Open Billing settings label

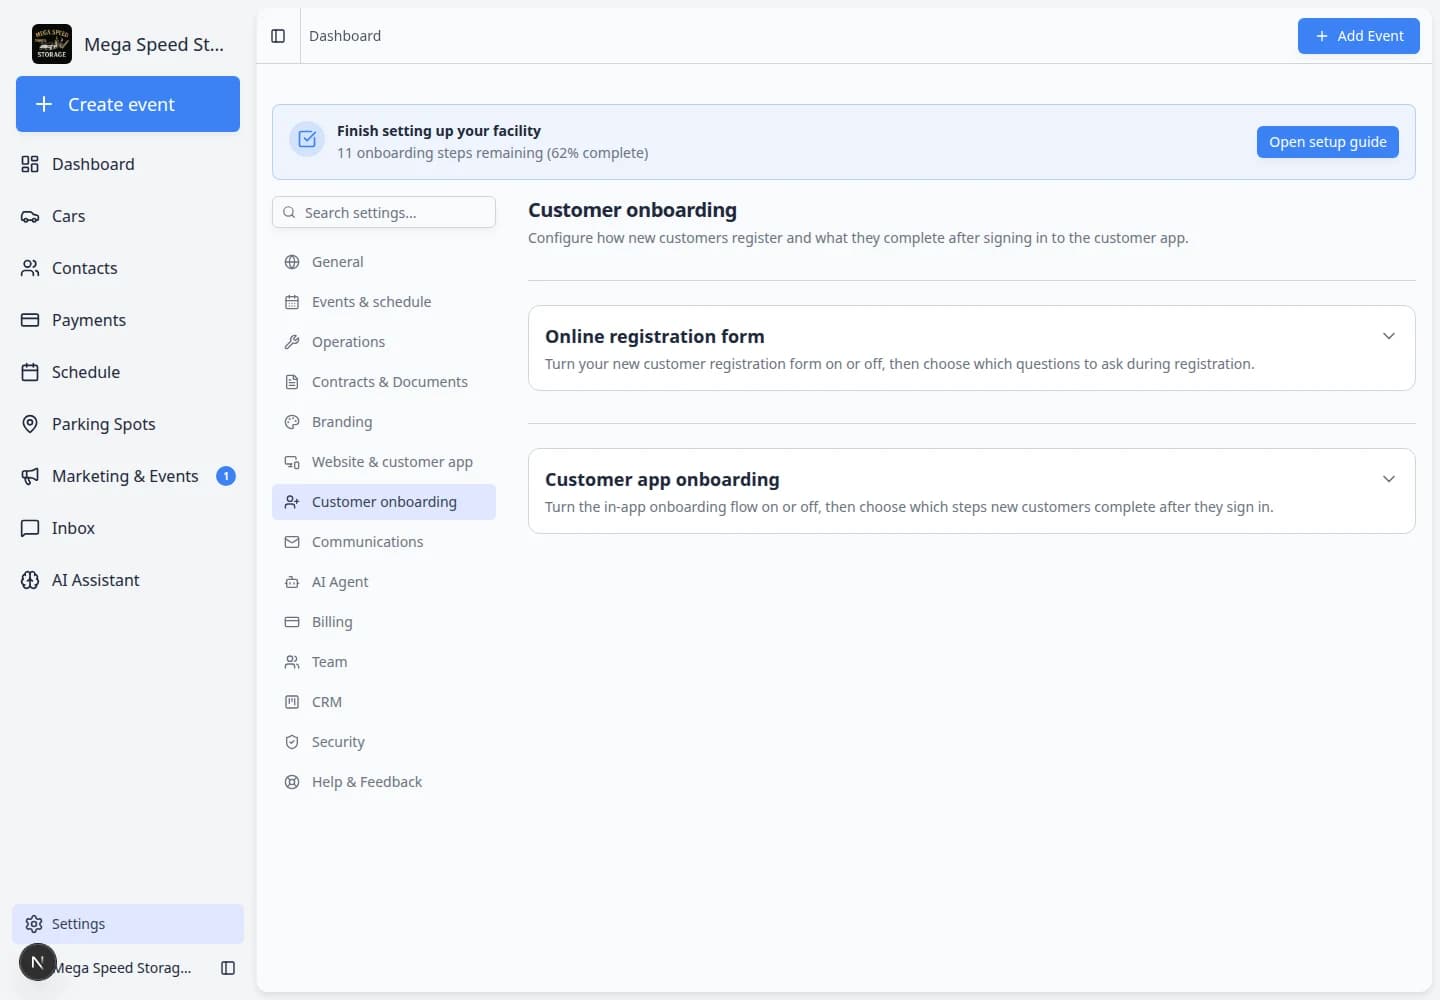(332, 622)
